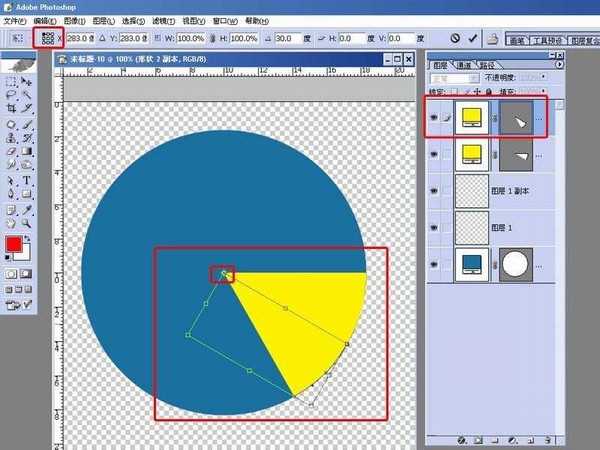Open the 选择 menu
Screen dimensions: 600x450
point(134,21)
